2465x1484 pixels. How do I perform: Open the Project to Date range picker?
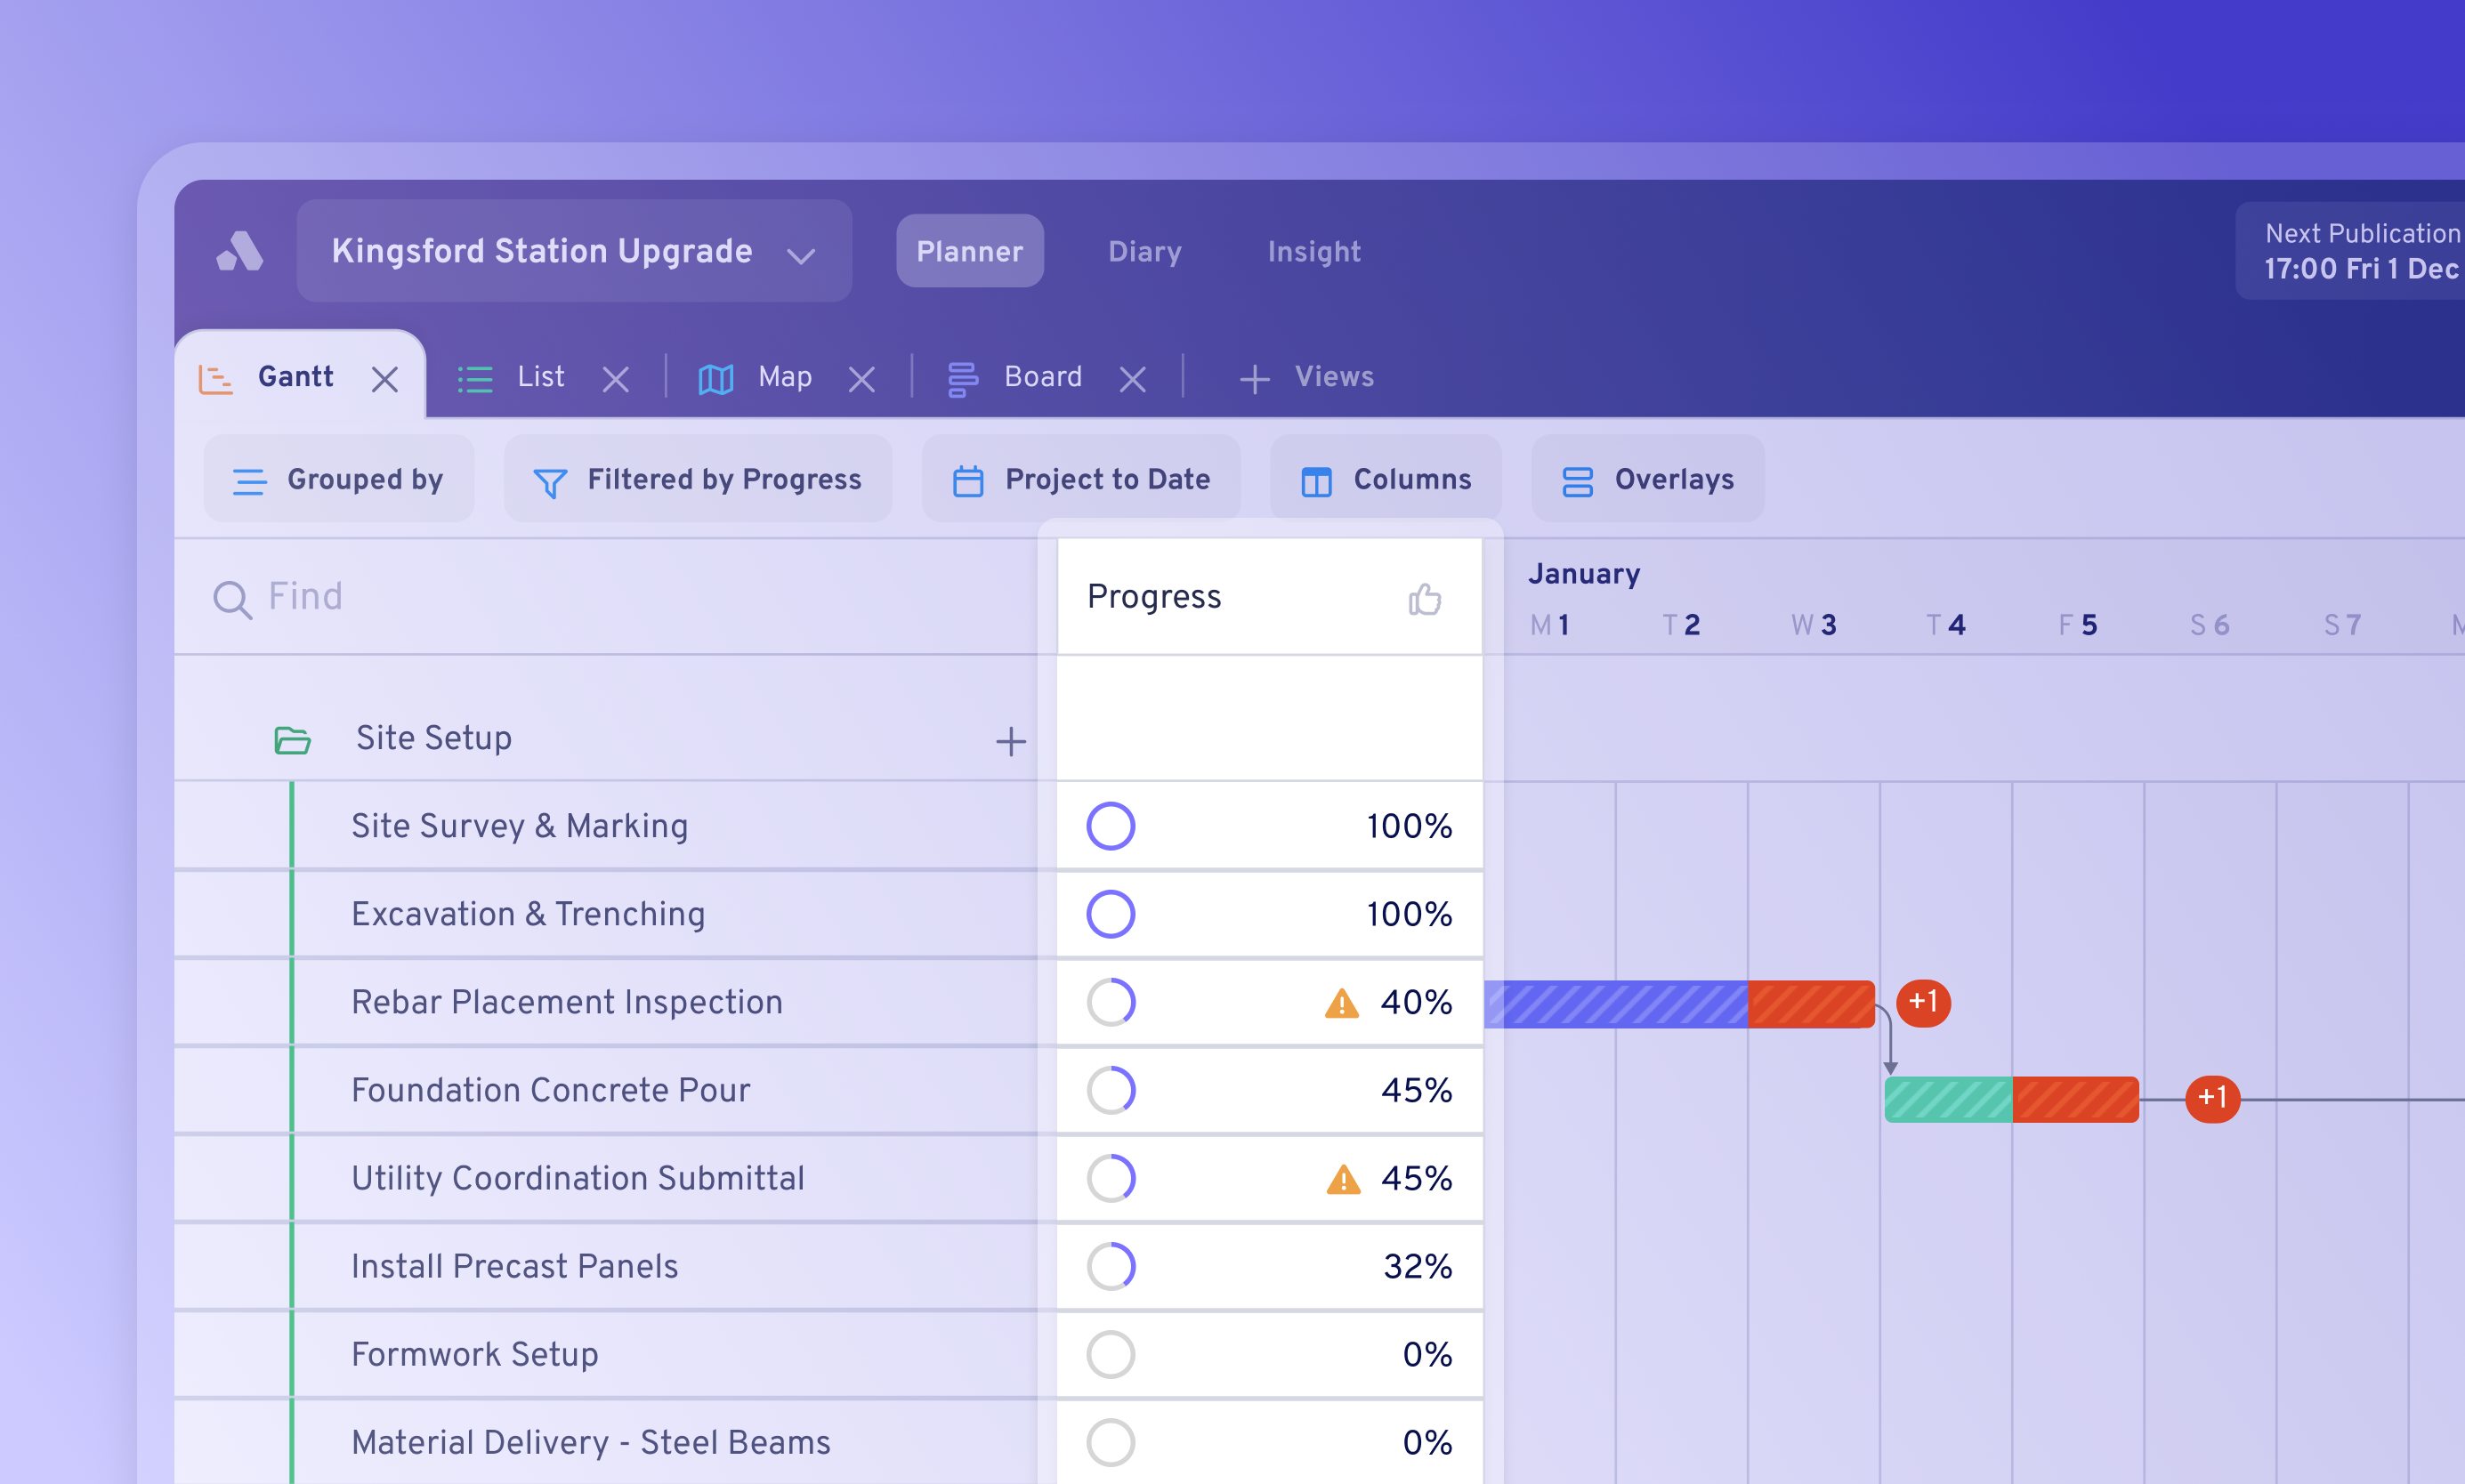[1081, 479]
